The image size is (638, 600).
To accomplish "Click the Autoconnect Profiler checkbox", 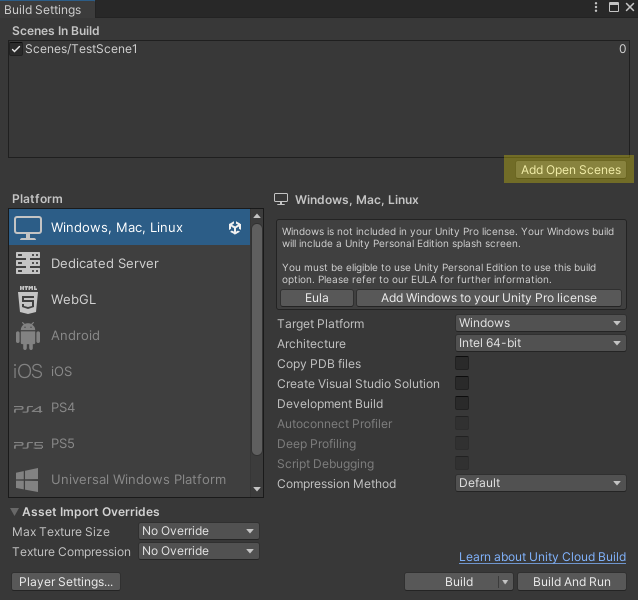I will point(462,423).
